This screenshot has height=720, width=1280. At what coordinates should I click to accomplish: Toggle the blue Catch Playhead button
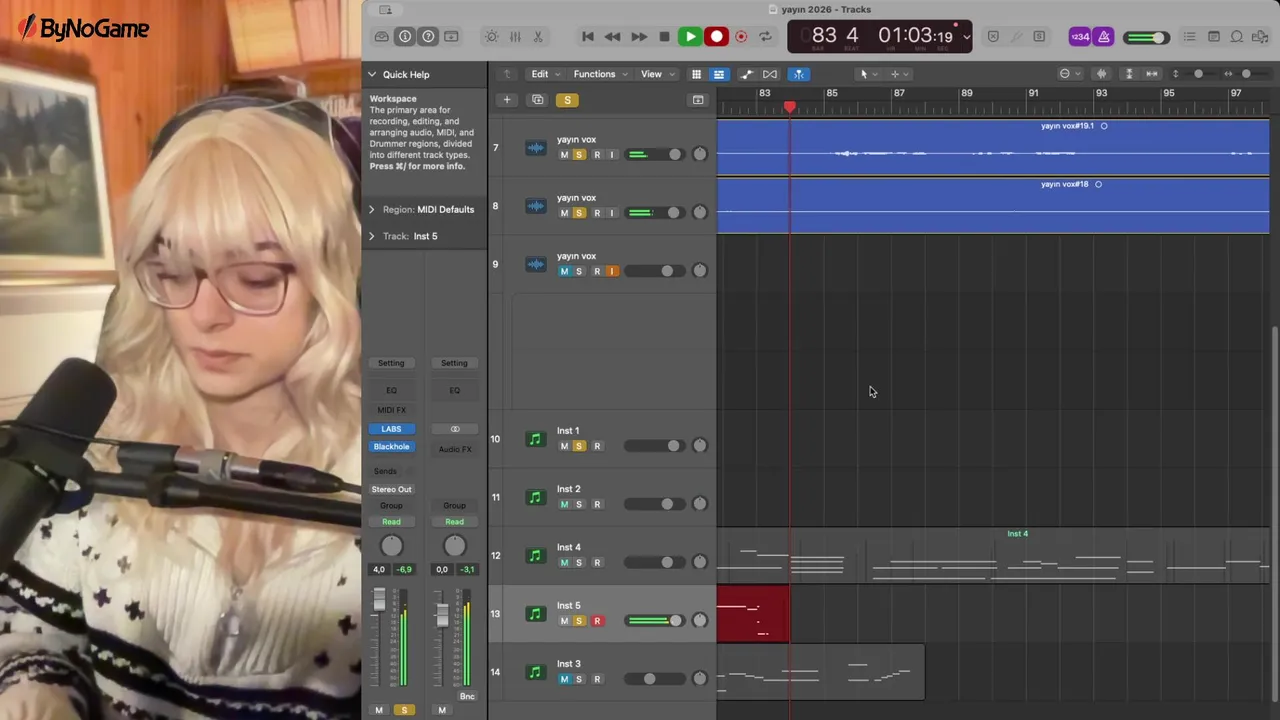(799, 74)
